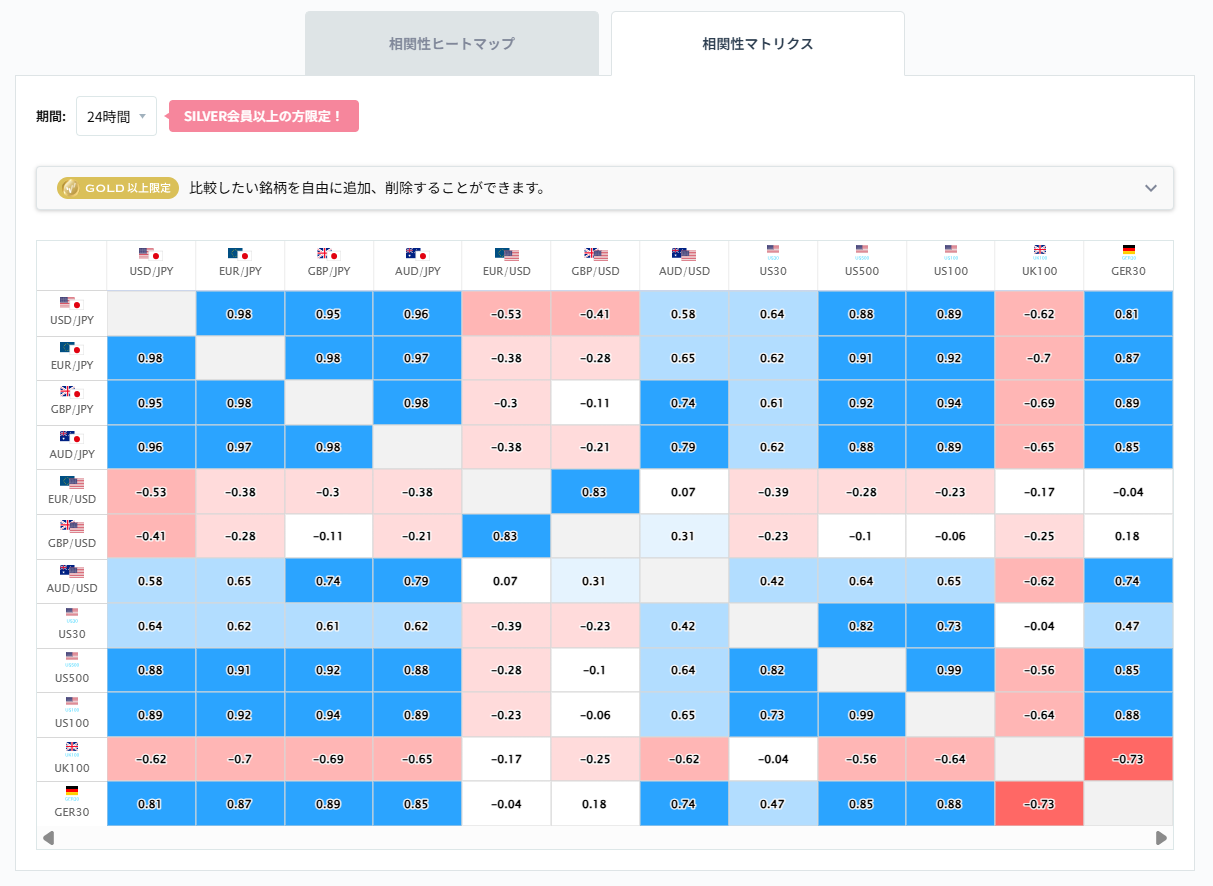The image size is (1213, 886).
Task: Click the AUD/USD flag icon above its column
Action: click(x=684, y=253)
